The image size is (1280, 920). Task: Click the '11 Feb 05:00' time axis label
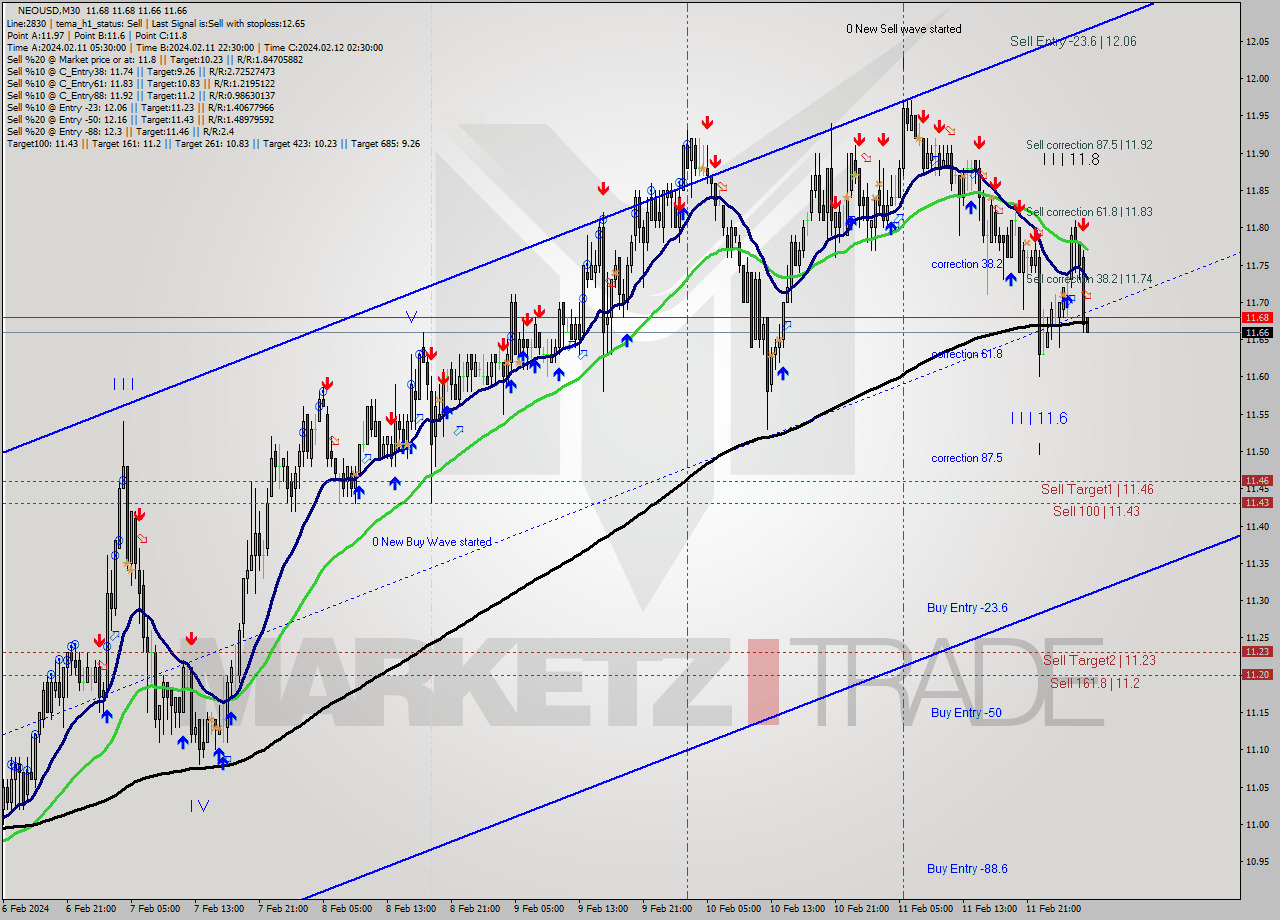coord(926,909)
